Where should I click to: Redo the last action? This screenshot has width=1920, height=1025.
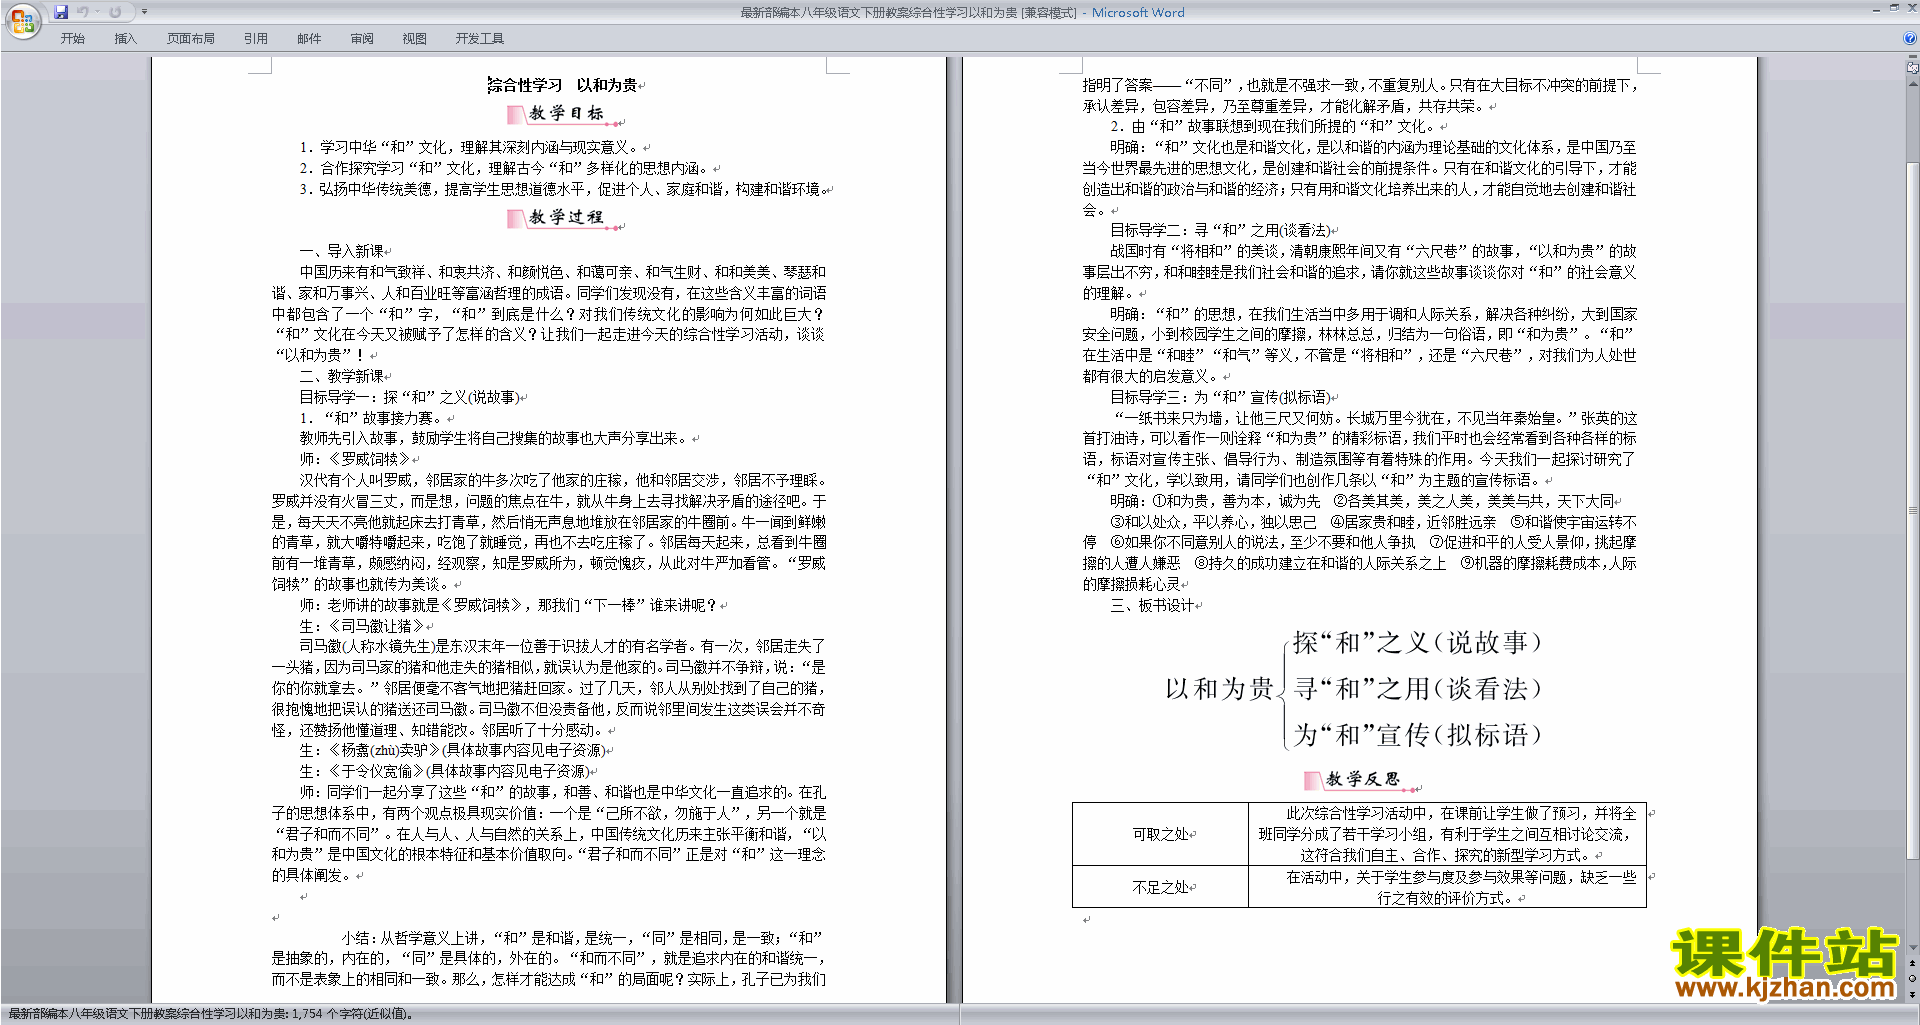pos(115,12)
